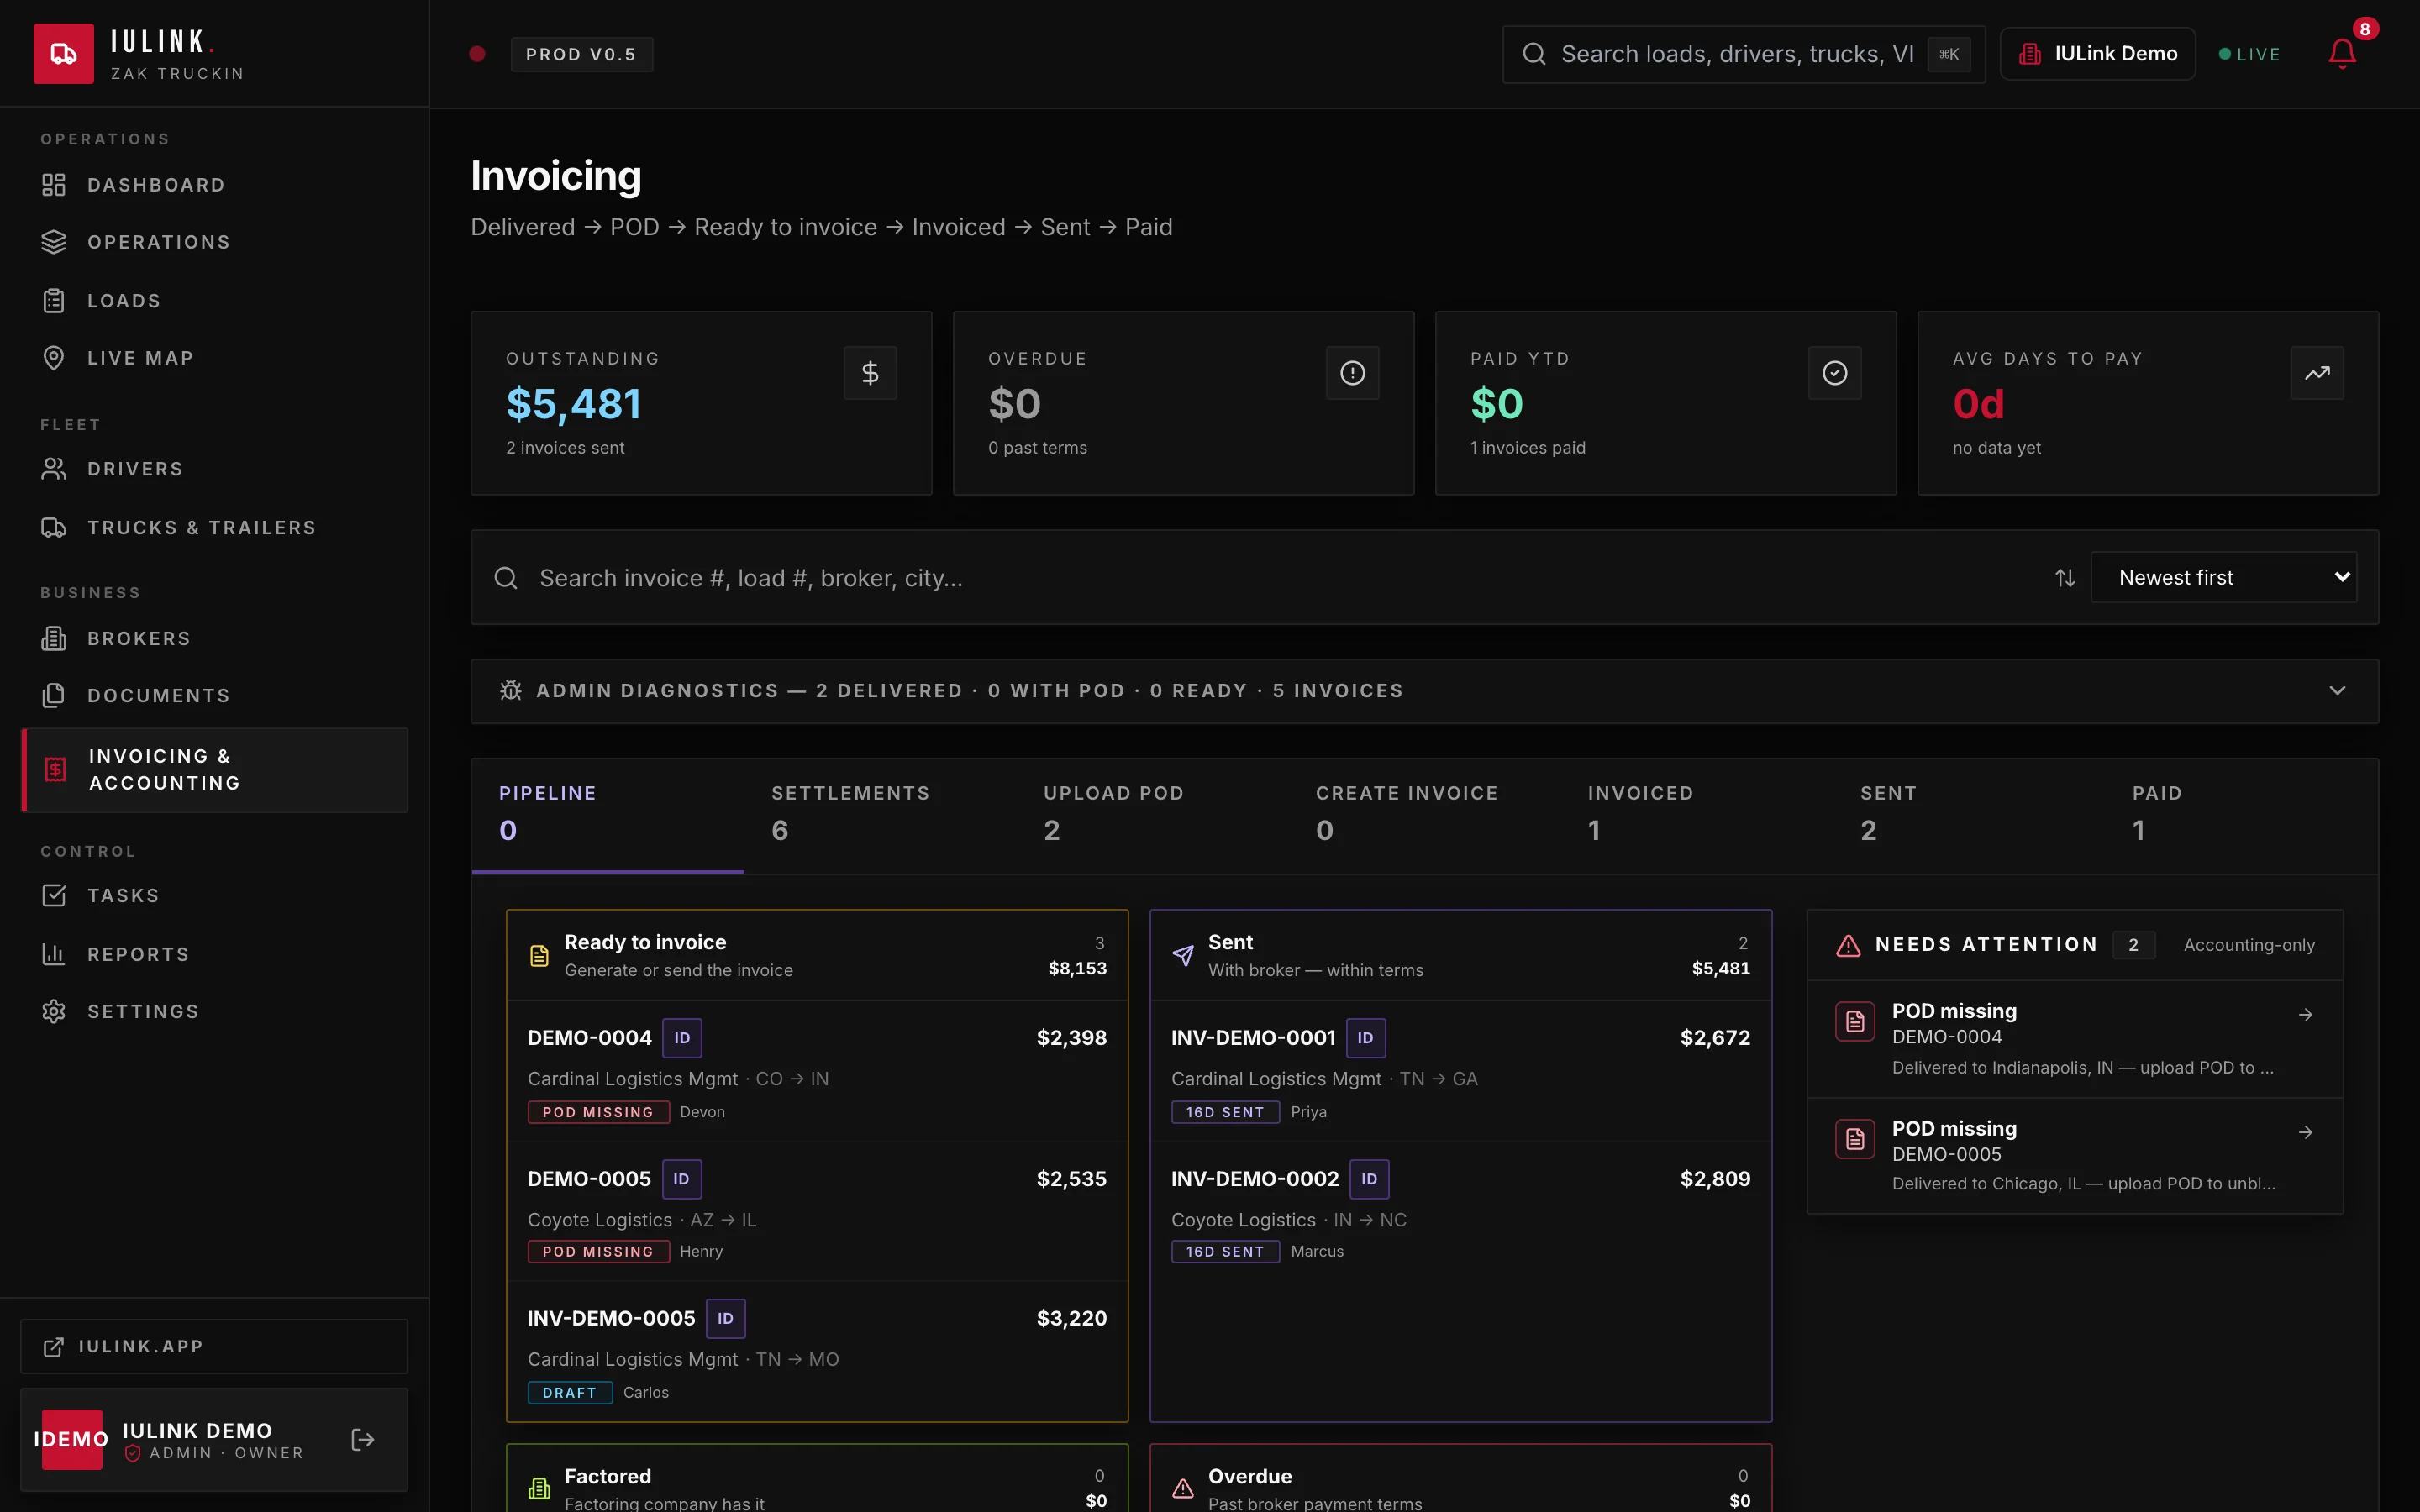This screenshot has height=1512, width=2420.
Task: Click the Overdue alert circle icon
Action: [1352, 373]
